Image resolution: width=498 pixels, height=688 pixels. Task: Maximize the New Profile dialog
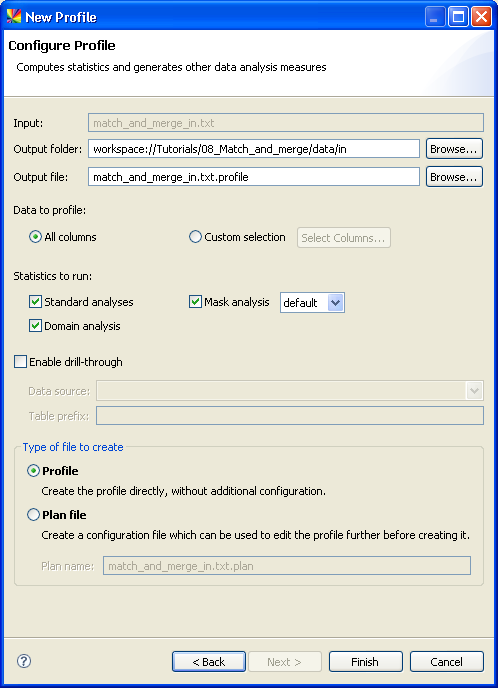click(458, 17)
